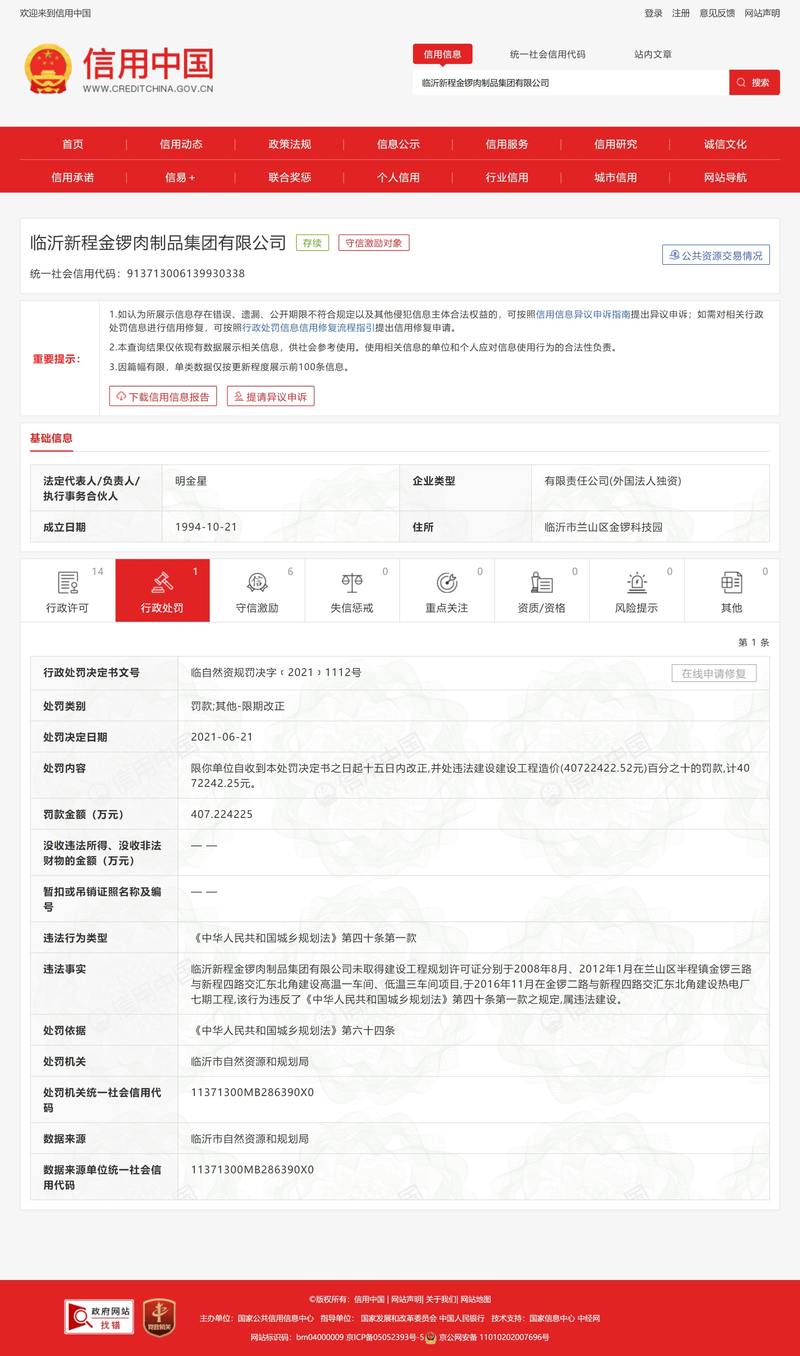The width and height of the screenshot is (800, 1356).
Task: Click the legal representative name 明金星
Action: [190, 481]
